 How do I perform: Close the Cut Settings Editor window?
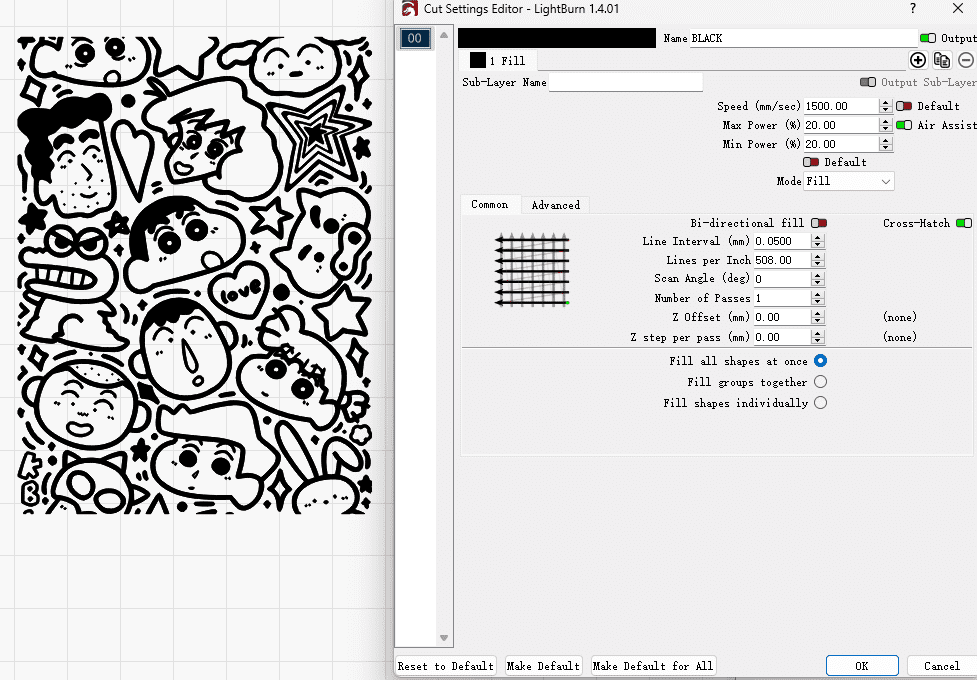(x=958, y=8)
